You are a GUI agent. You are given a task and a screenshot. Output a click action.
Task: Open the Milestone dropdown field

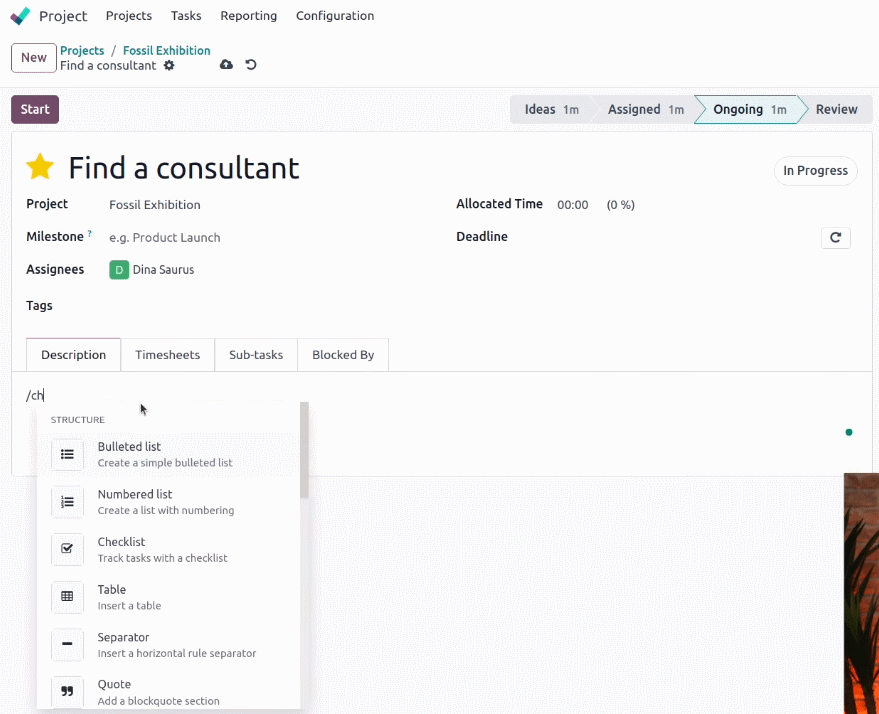tap(269, 238)
